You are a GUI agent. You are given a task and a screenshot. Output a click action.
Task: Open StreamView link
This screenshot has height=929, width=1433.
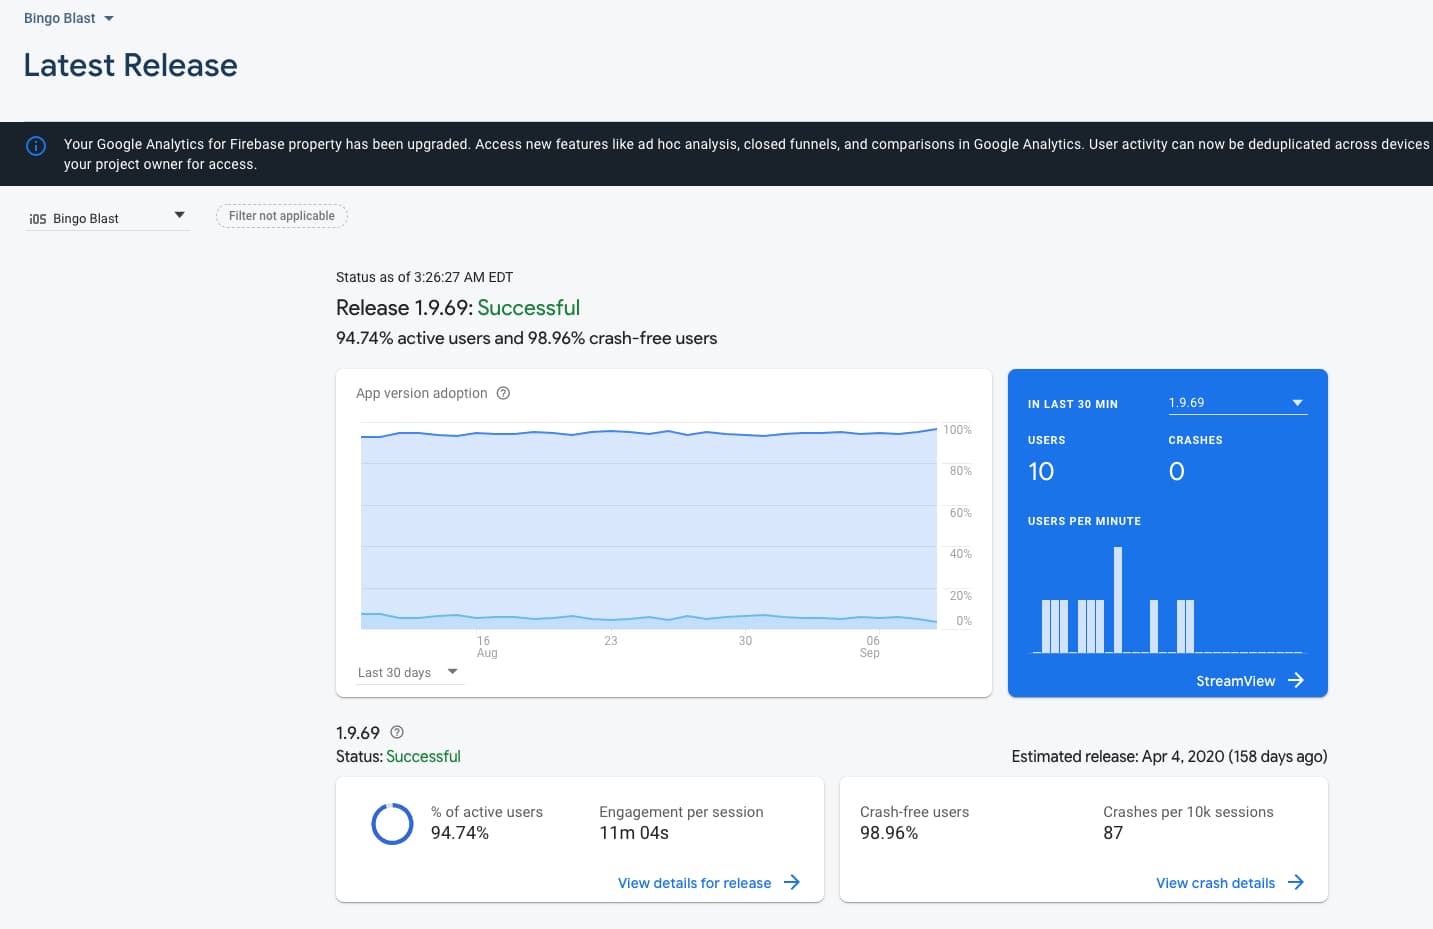pyautogui.click(x=1235, y=681)
